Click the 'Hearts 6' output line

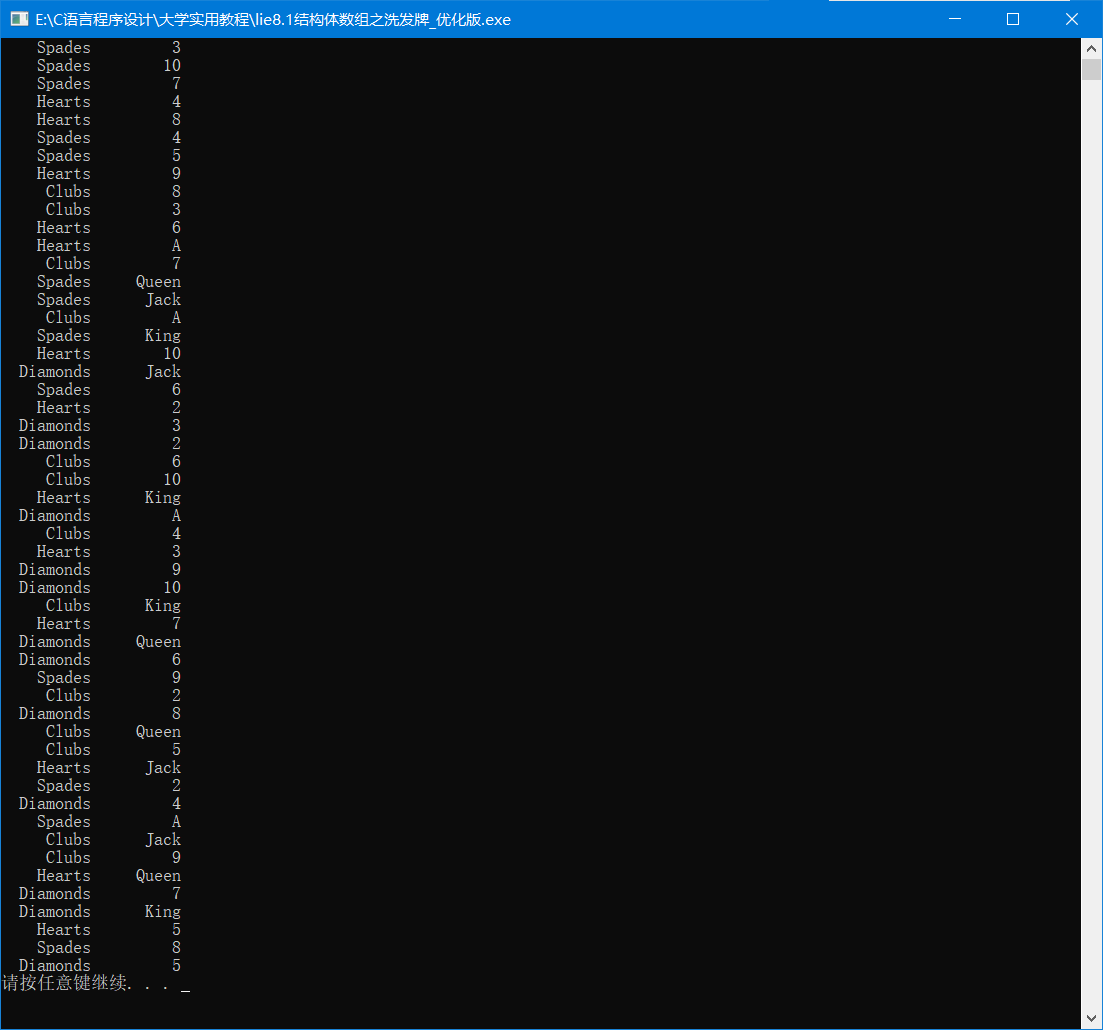click(108, 228)
